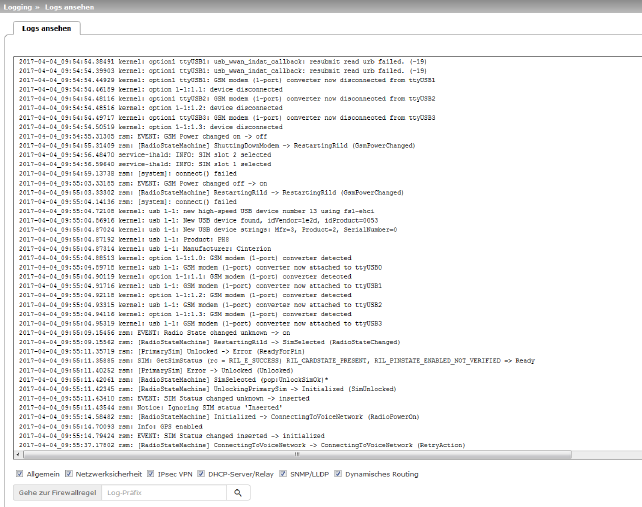The image size is (642, 507).
Task: Click log line 'Product: PH8'
Action: tap(124, 239)
